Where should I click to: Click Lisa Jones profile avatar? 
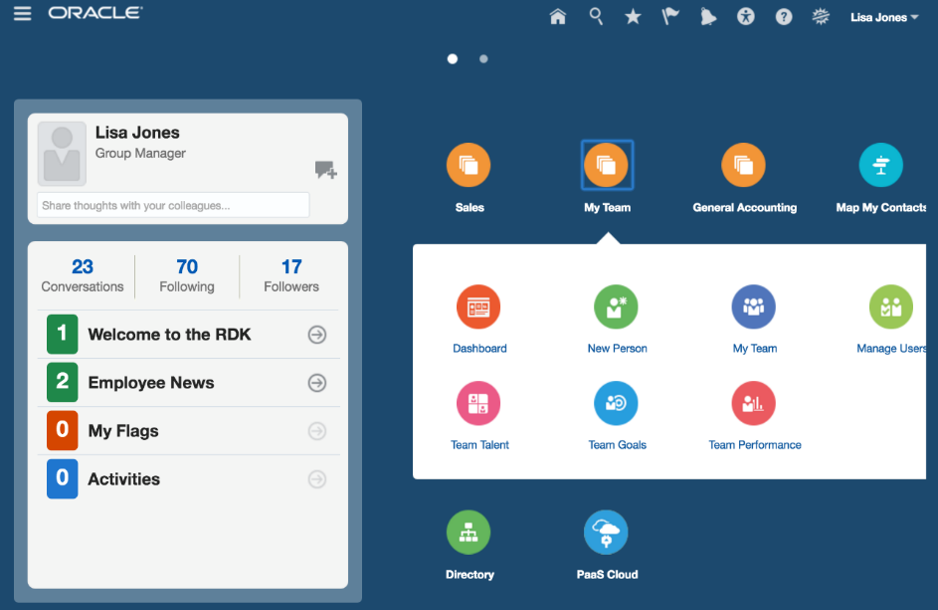(62, 154)
